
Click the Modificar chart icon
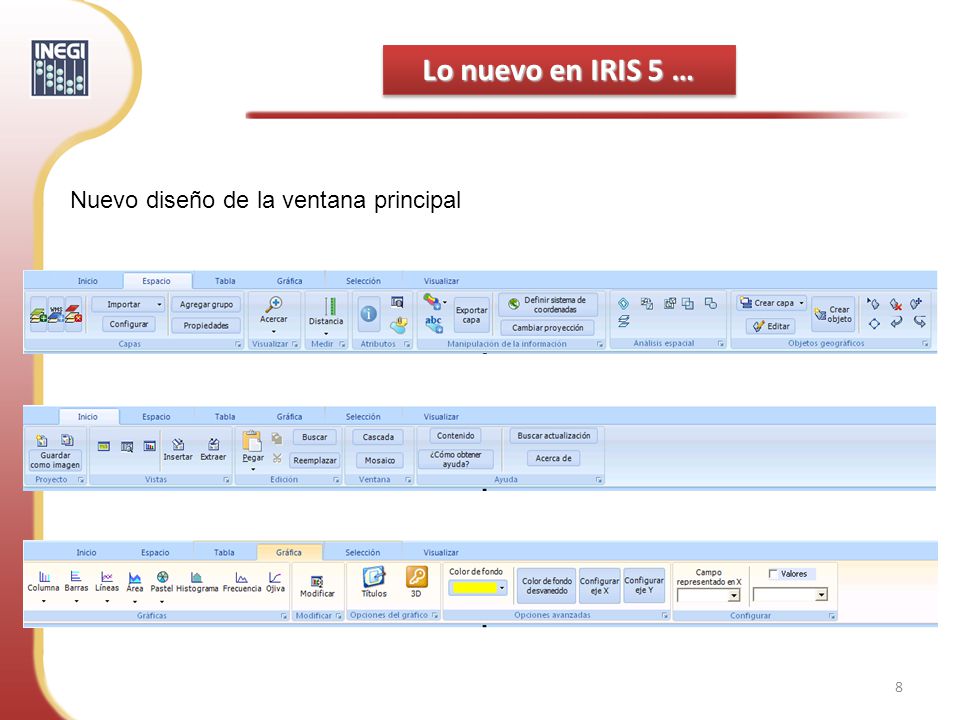317,581
